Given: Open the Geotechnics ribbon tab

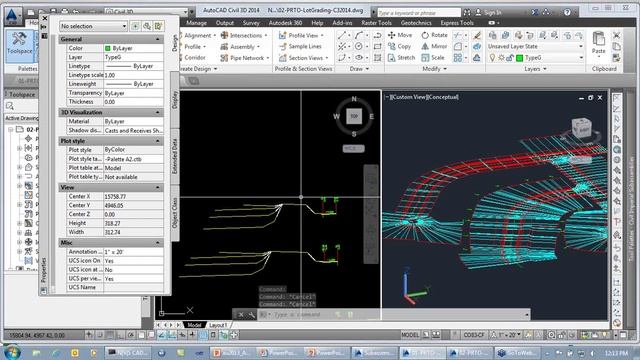Looking at the screenshot, I should point(416,23).
